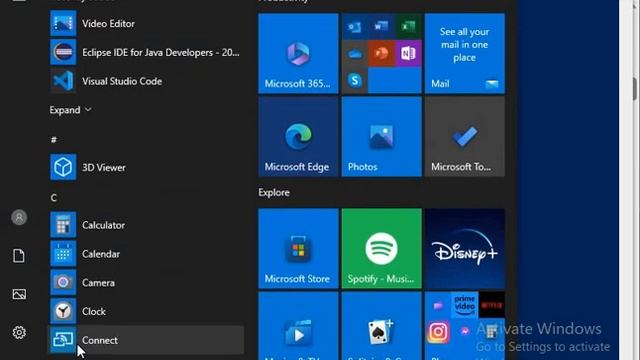The image size is (640, 360).
Task: Open PowerPoint from the Office tile folder
Action: click(381, 53)
